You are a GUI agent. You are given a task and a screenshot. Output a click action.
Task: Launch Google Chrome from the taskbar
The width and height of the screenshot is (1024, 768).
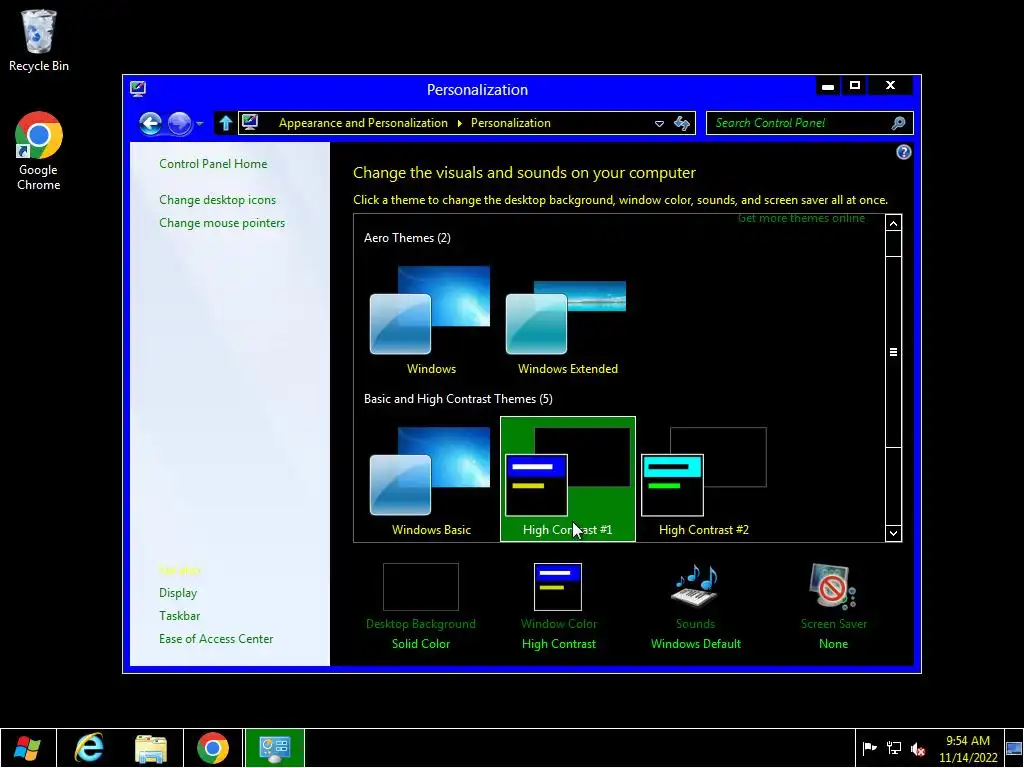click(x=213, y=748)
